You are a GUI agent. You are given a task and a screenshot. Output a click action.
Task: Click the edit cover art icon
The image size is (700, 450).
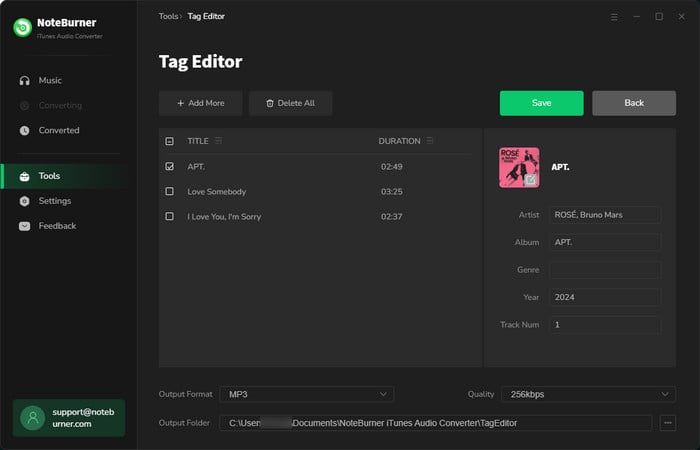click(530, 179)
